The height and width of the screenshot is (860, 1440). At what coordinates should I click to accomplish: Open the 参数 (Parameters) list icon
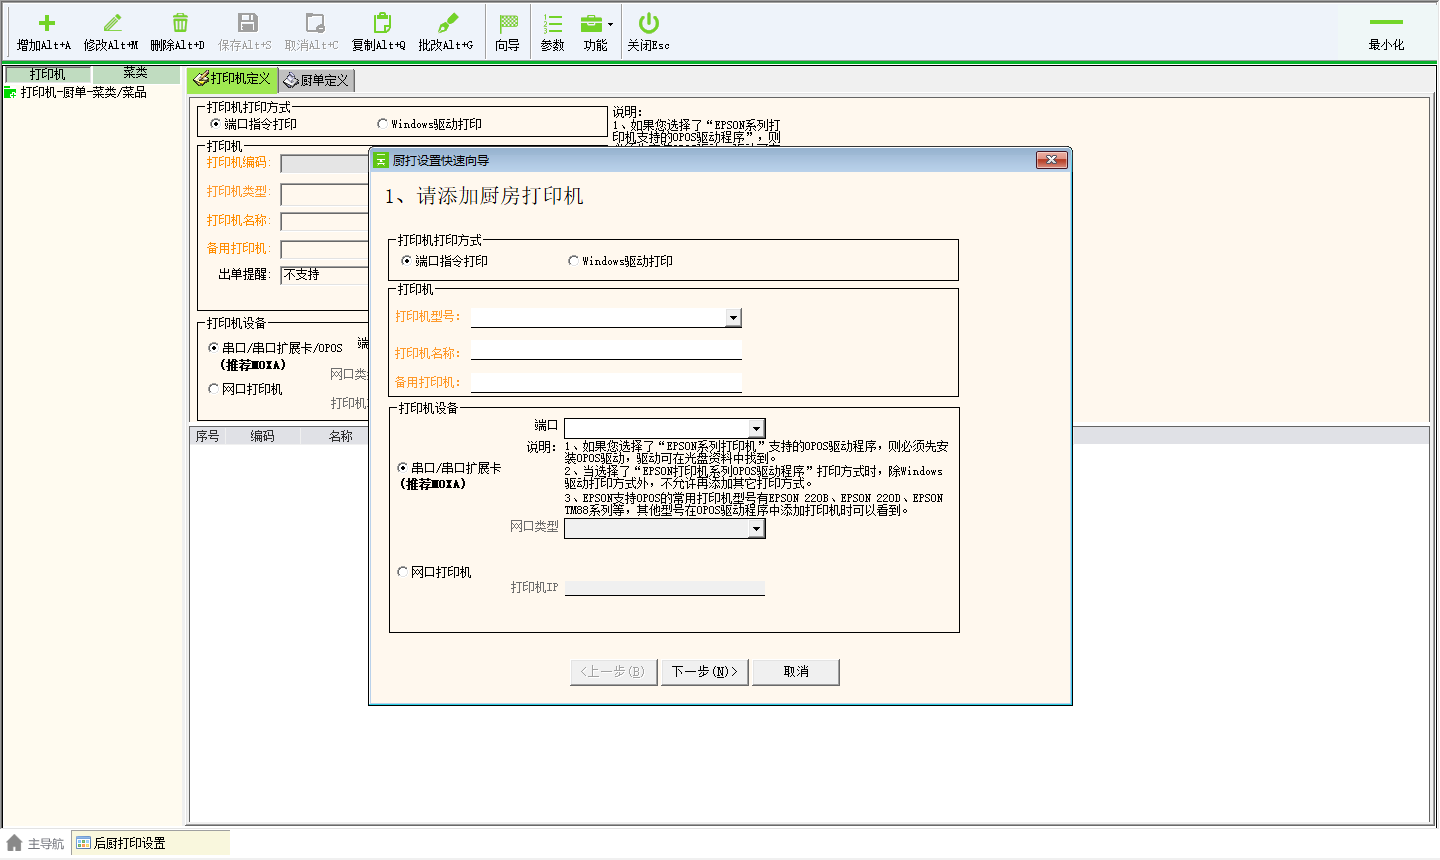point(552,23)
